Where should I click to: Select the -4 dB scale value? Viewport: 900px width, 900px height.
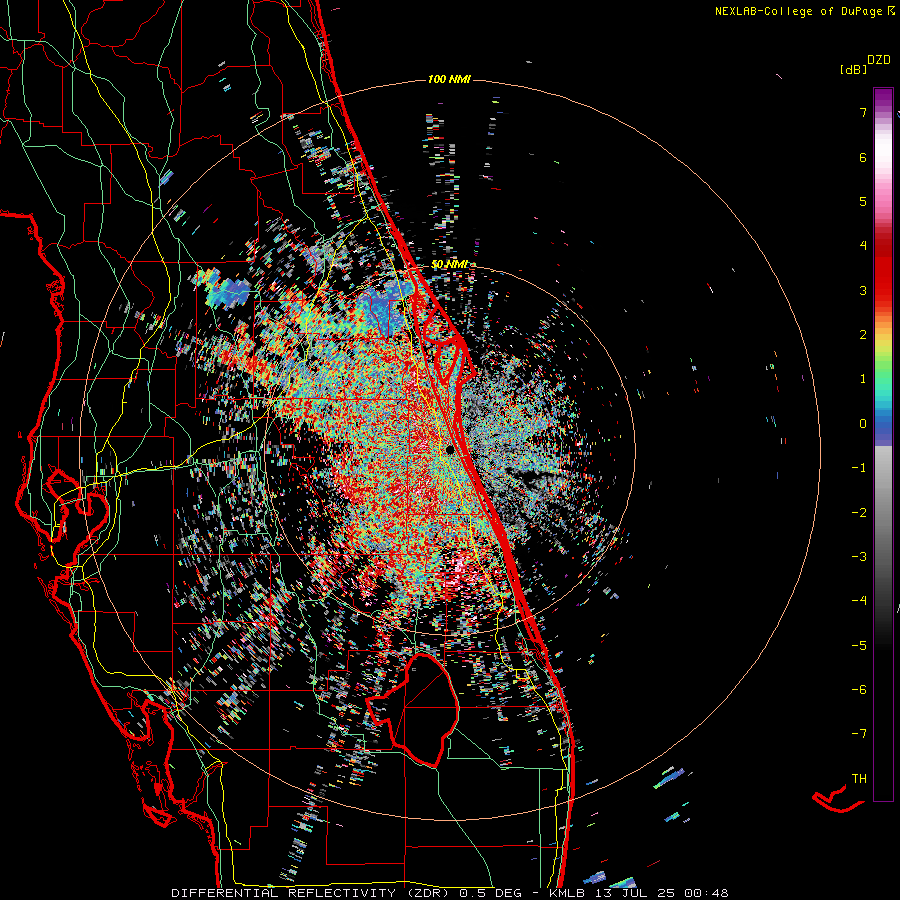[859, 601]
